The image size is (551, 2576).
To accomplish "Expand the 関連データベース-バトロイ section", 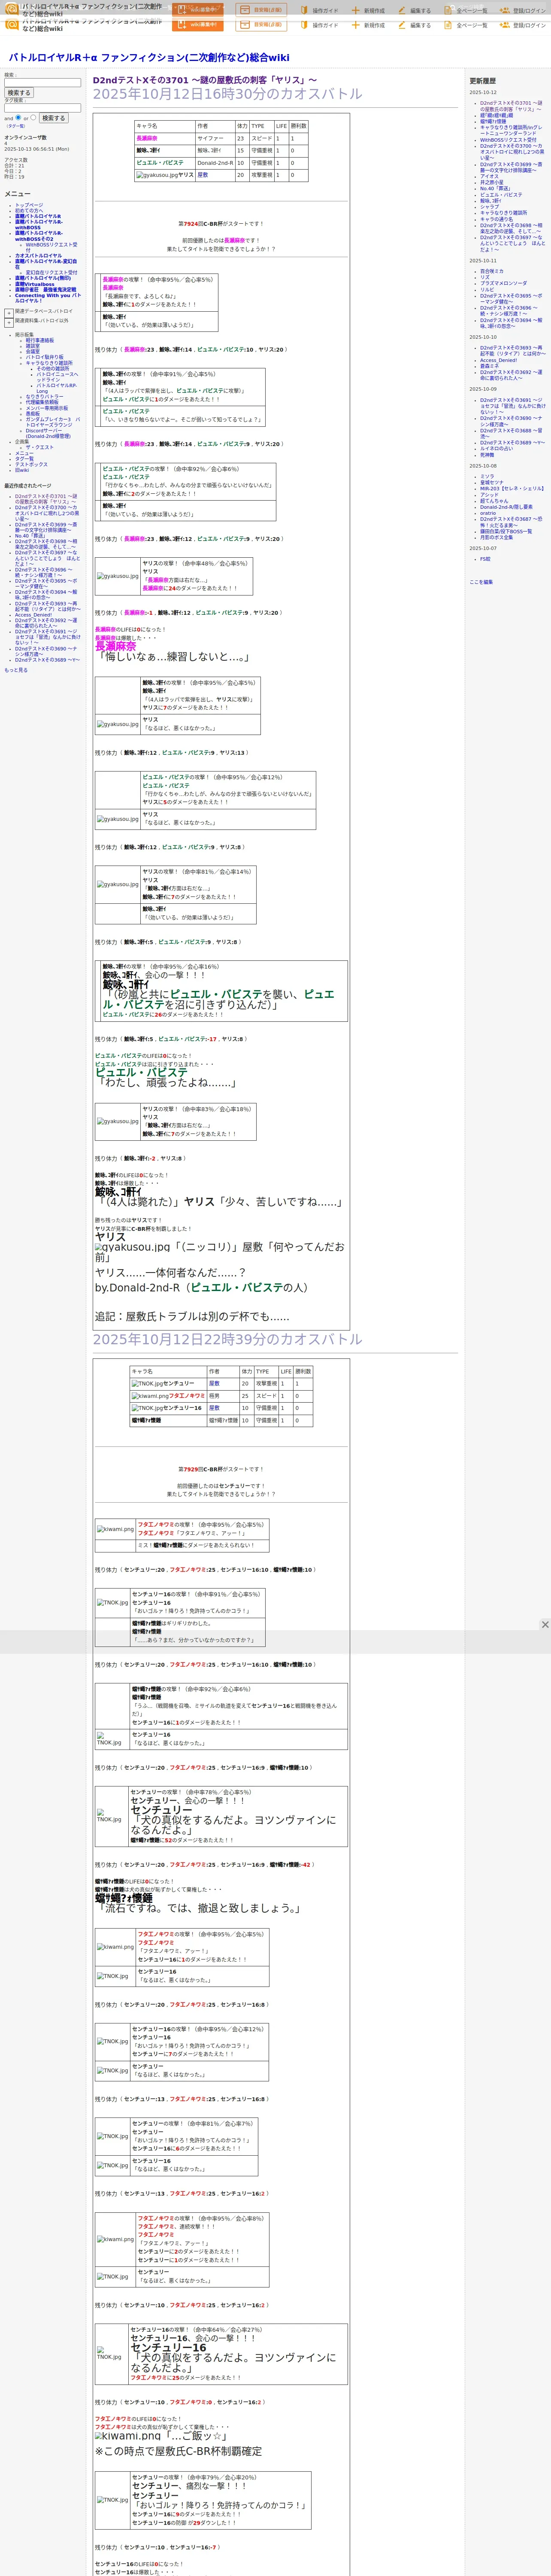I will tap(9, 312).
